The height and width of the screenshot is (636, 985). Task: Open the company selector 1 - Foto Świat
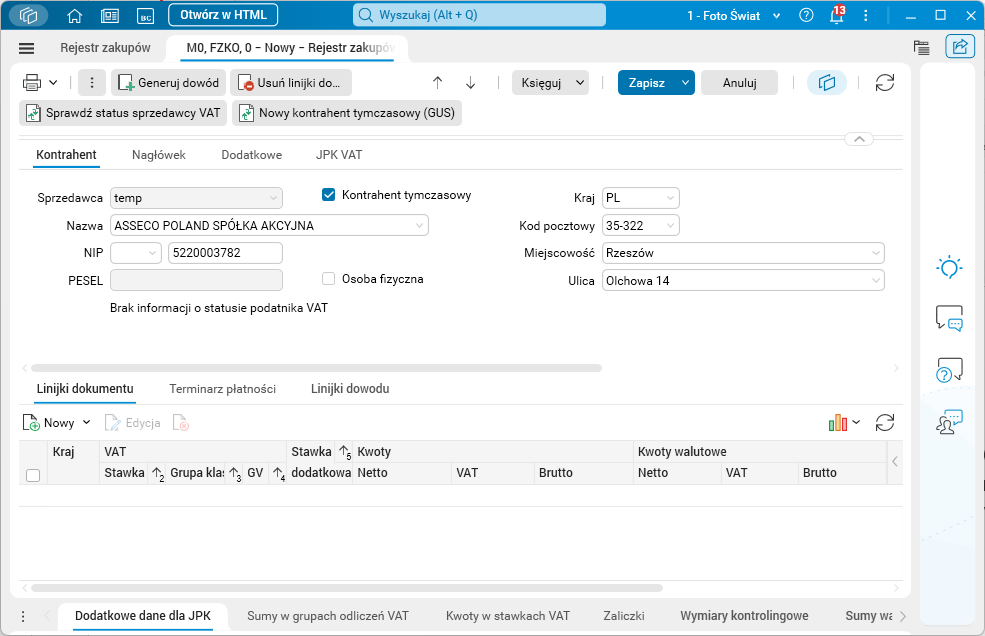(733, 16)
